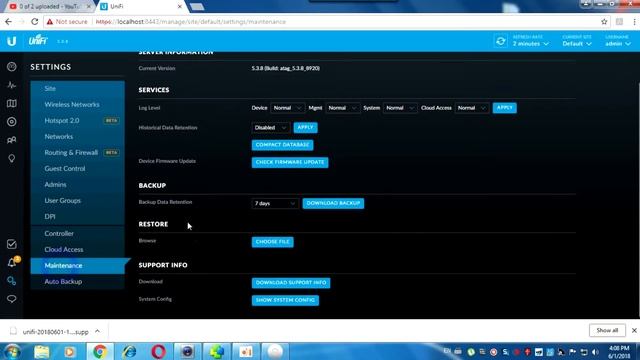
Task: Open the System log level dropdown
Action: pyautogui.click(x=400, y=108)
